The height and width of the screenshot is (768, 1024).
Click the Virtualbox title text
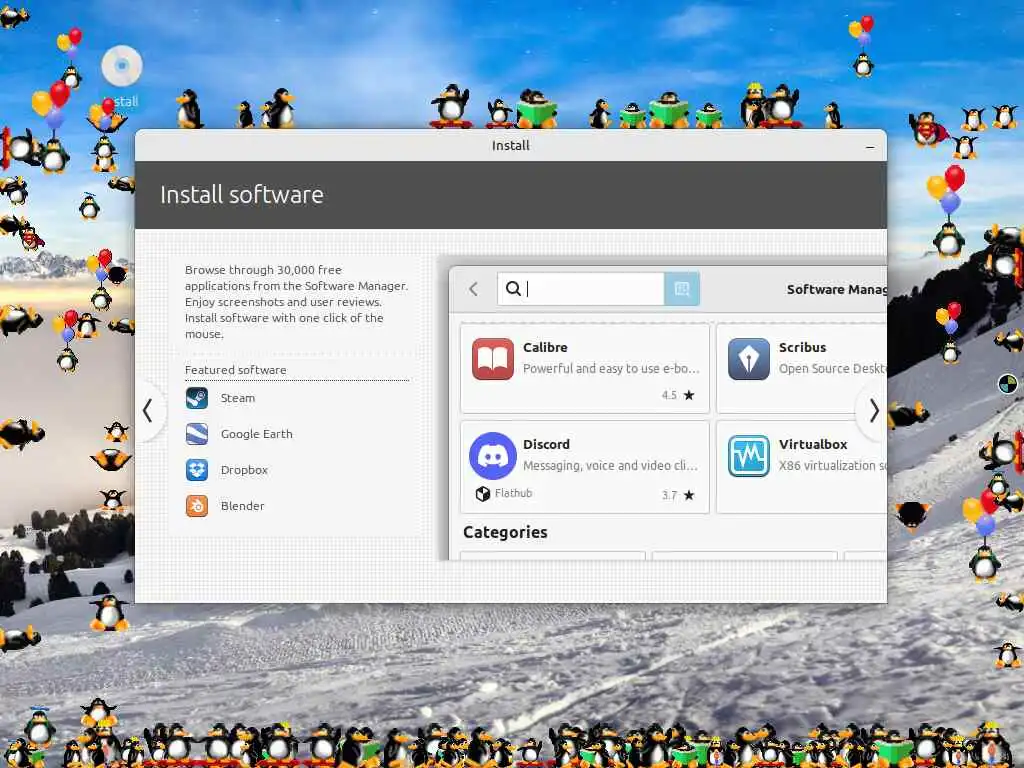tap(812, 444)
